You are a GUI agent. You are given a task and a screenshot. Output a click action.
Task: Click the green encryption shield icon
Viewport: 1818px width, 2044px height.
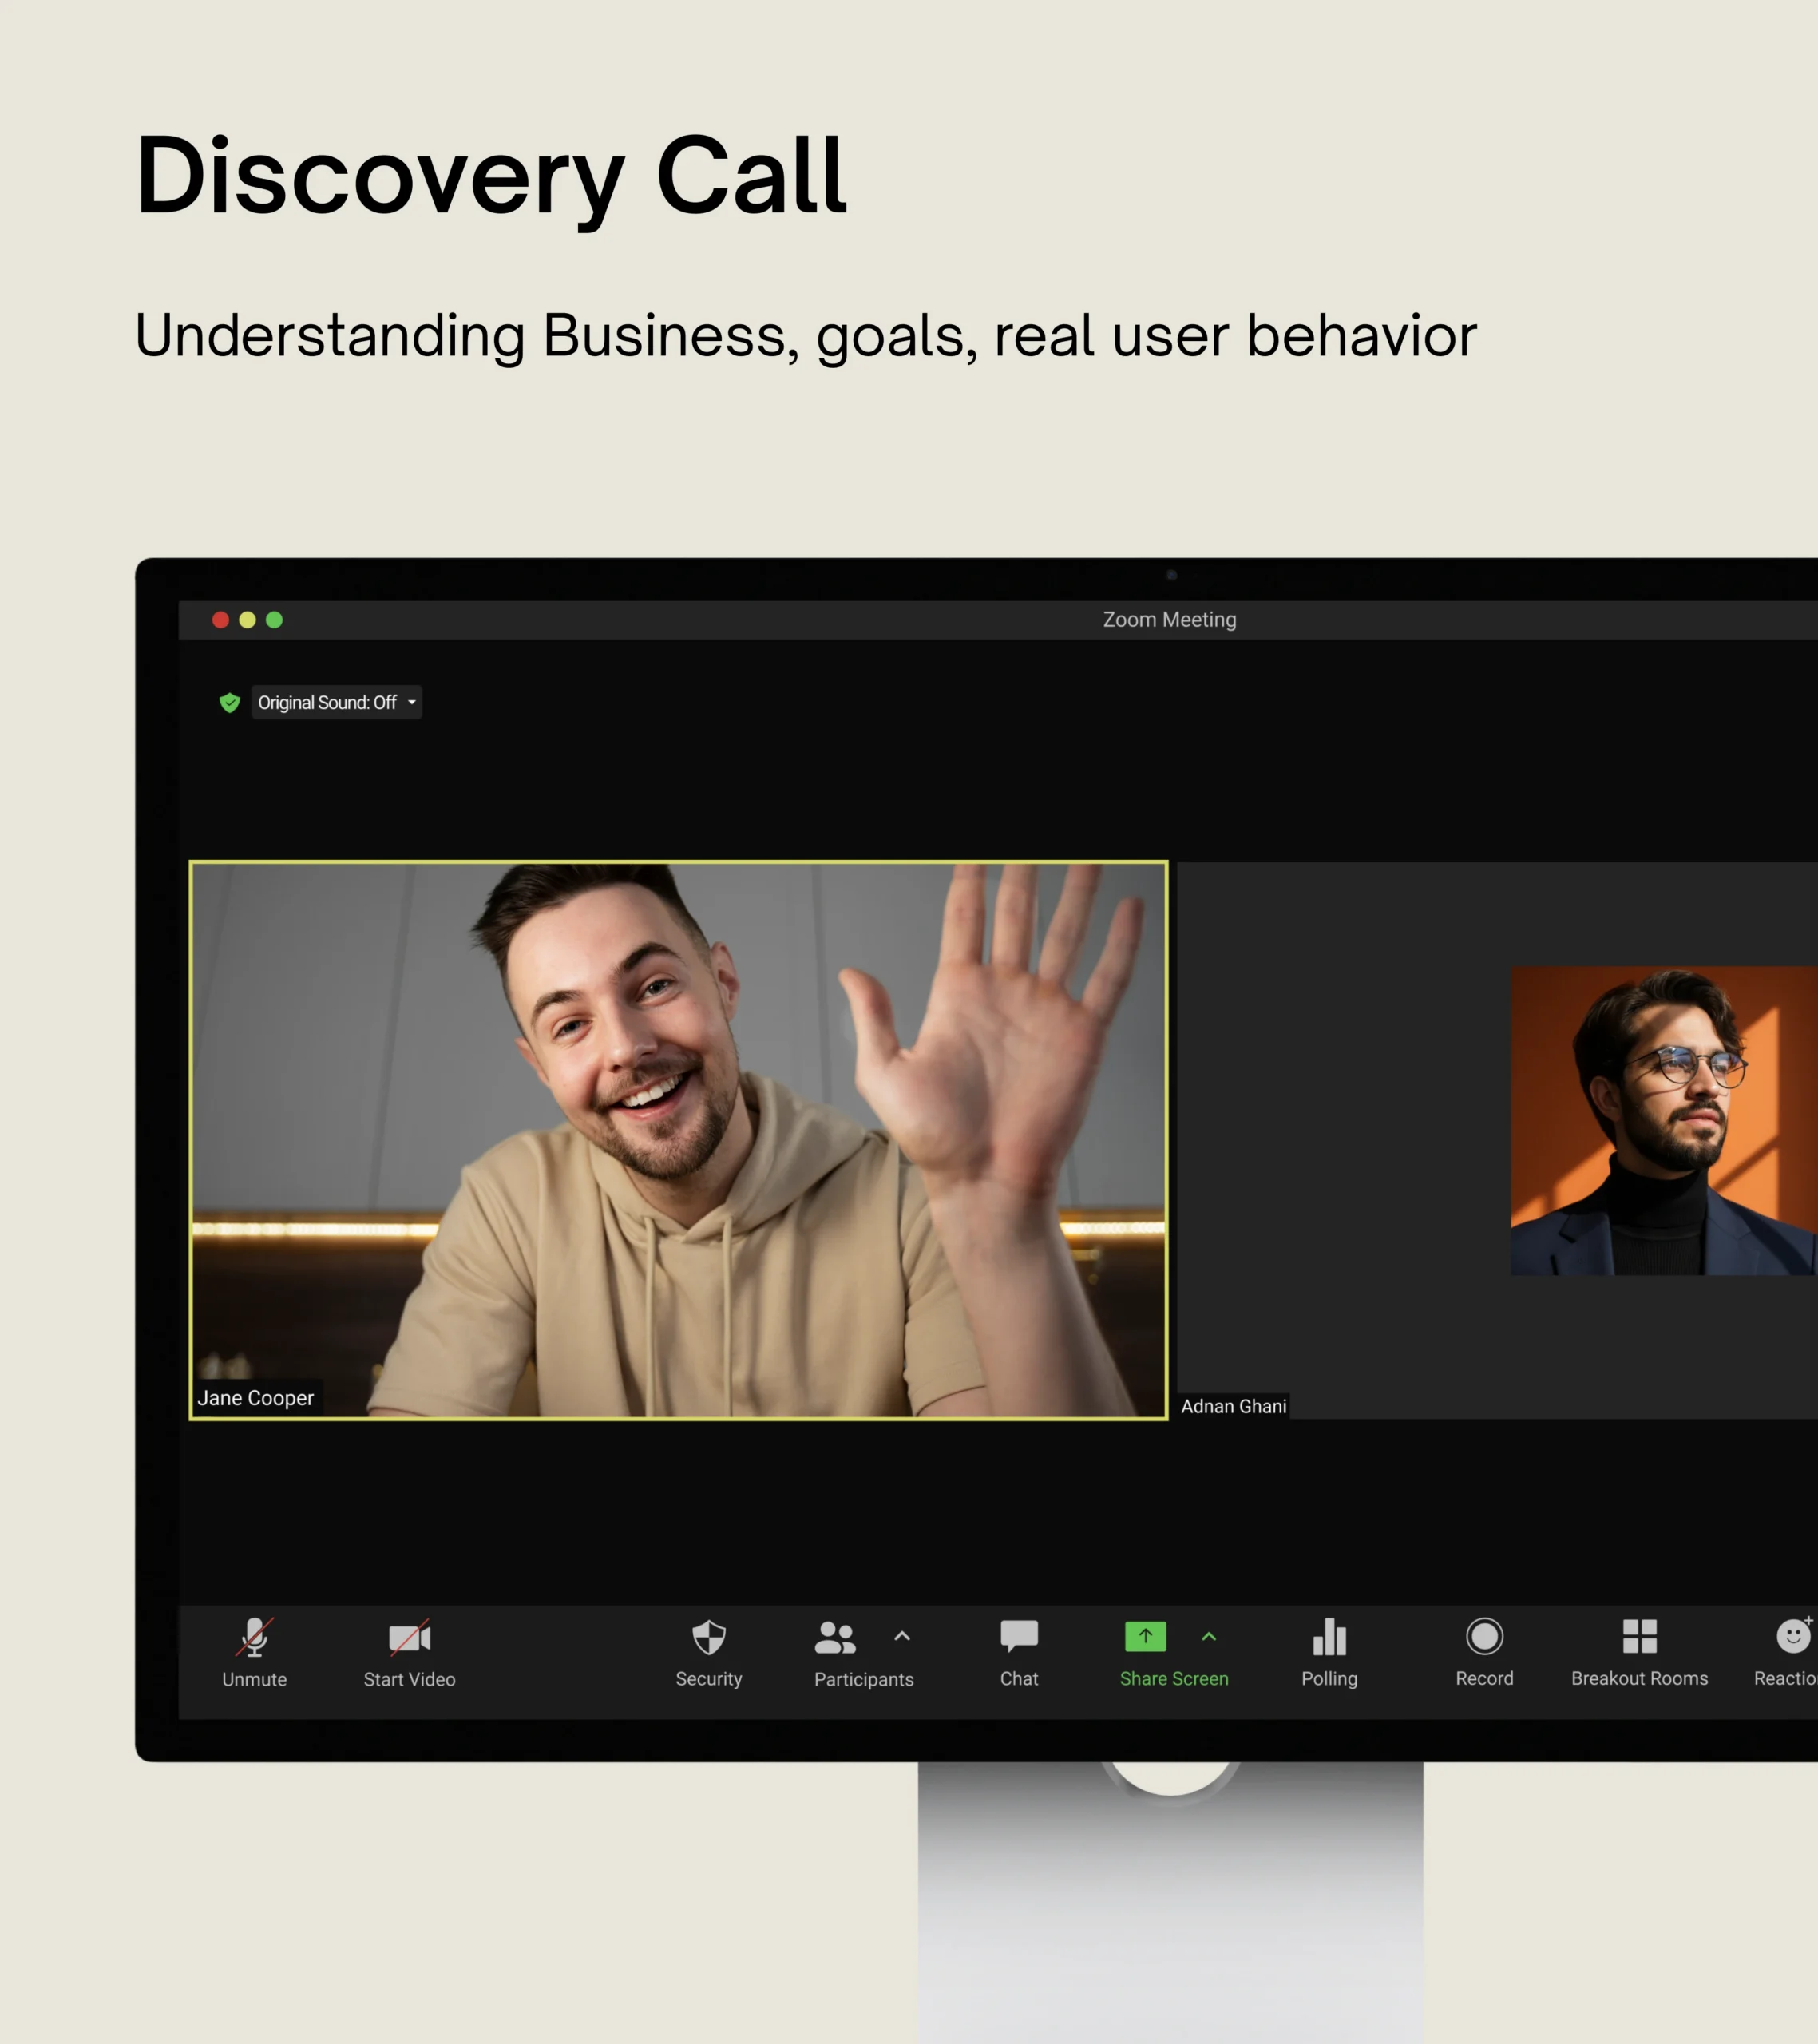229,702
